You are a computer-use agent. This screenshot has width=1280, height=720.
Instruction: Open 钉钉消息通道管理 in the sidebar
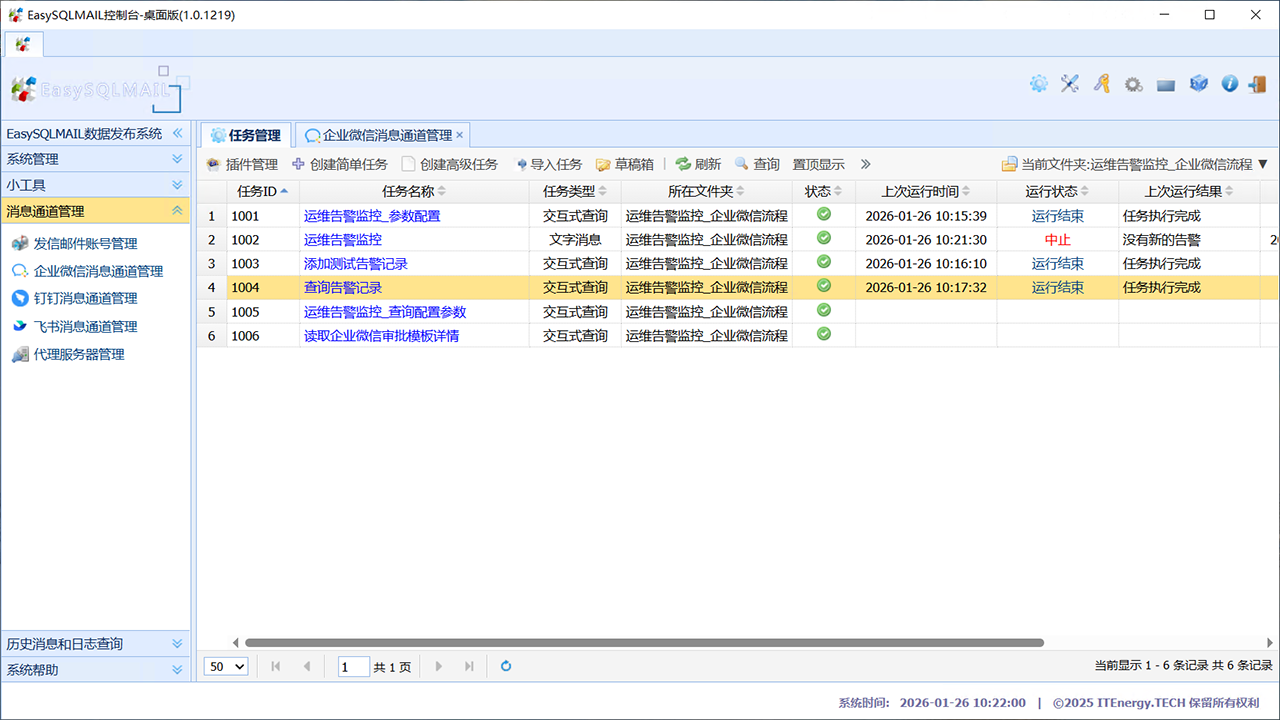(x=75, y=298)
